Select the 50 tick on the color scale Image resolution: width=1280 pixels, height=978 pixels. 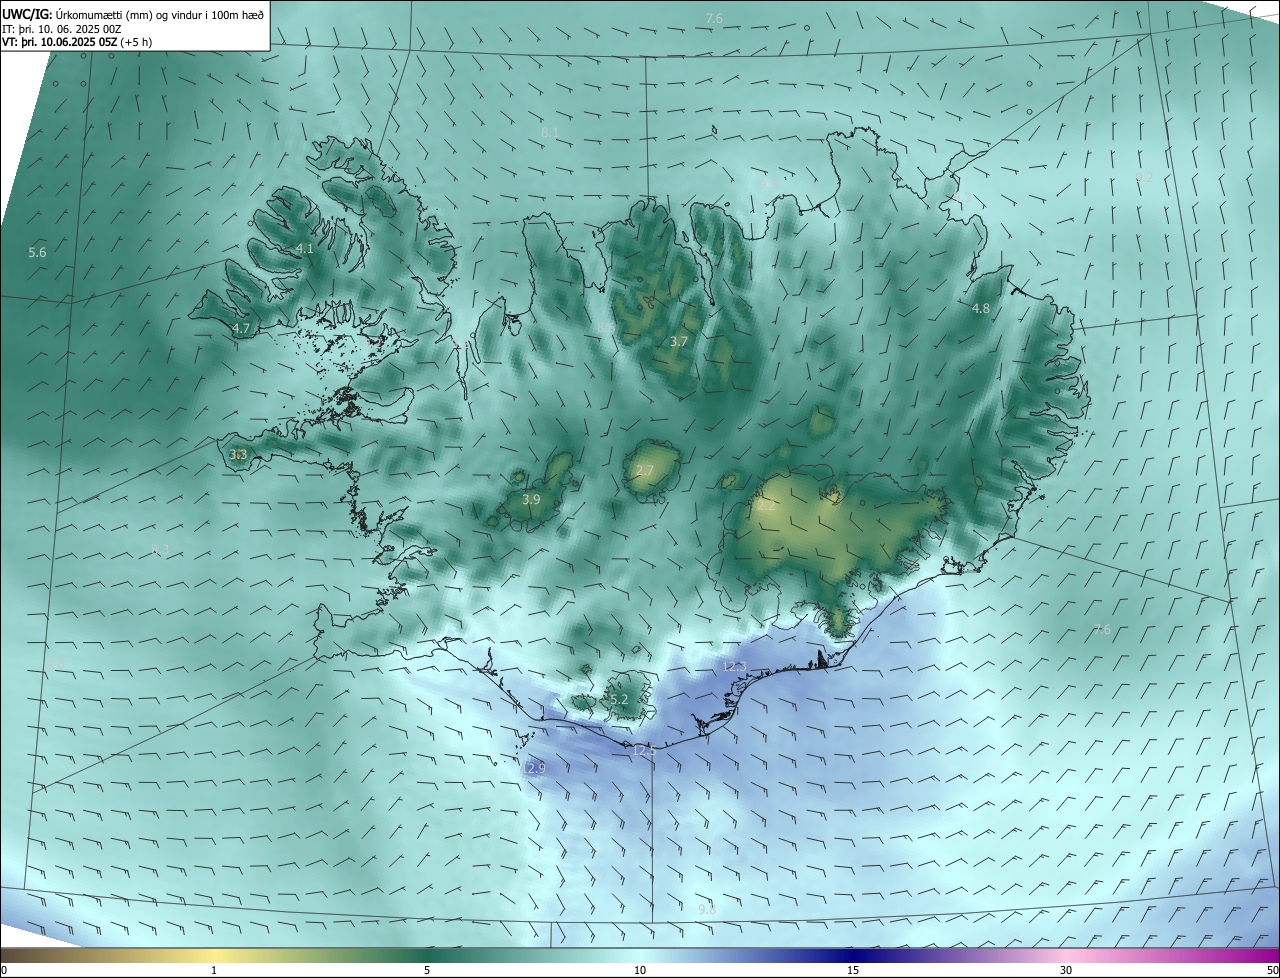[1272, 970]
